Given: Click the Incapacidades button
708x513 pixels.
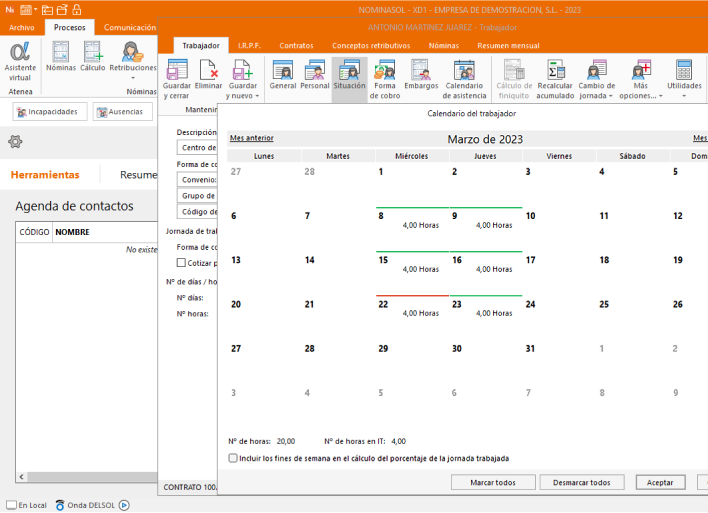Looking at the screenshot, I should pyautogui.click(x=50, y=112).
